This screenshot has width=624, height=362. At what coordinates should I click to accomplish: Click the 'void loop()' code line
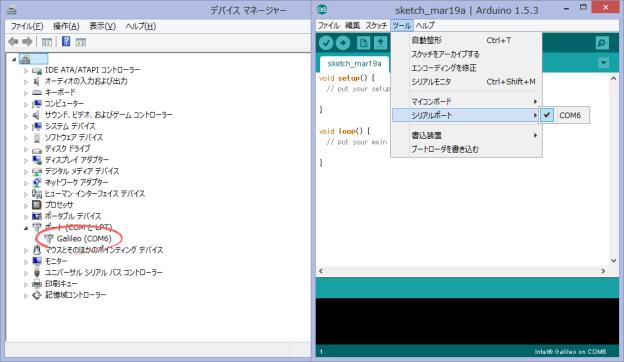[x=345, y=131]
